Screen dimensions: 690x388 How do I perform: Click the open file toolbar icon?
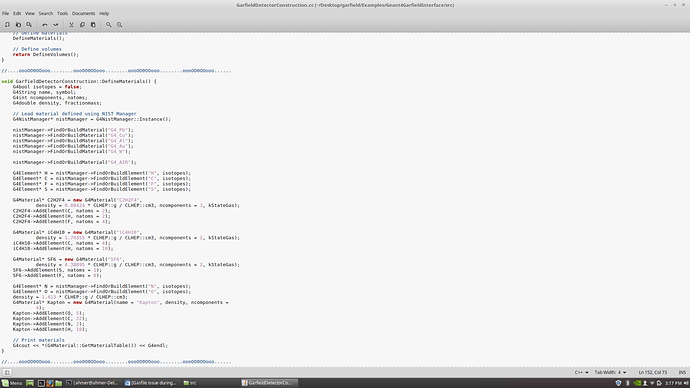18,25
